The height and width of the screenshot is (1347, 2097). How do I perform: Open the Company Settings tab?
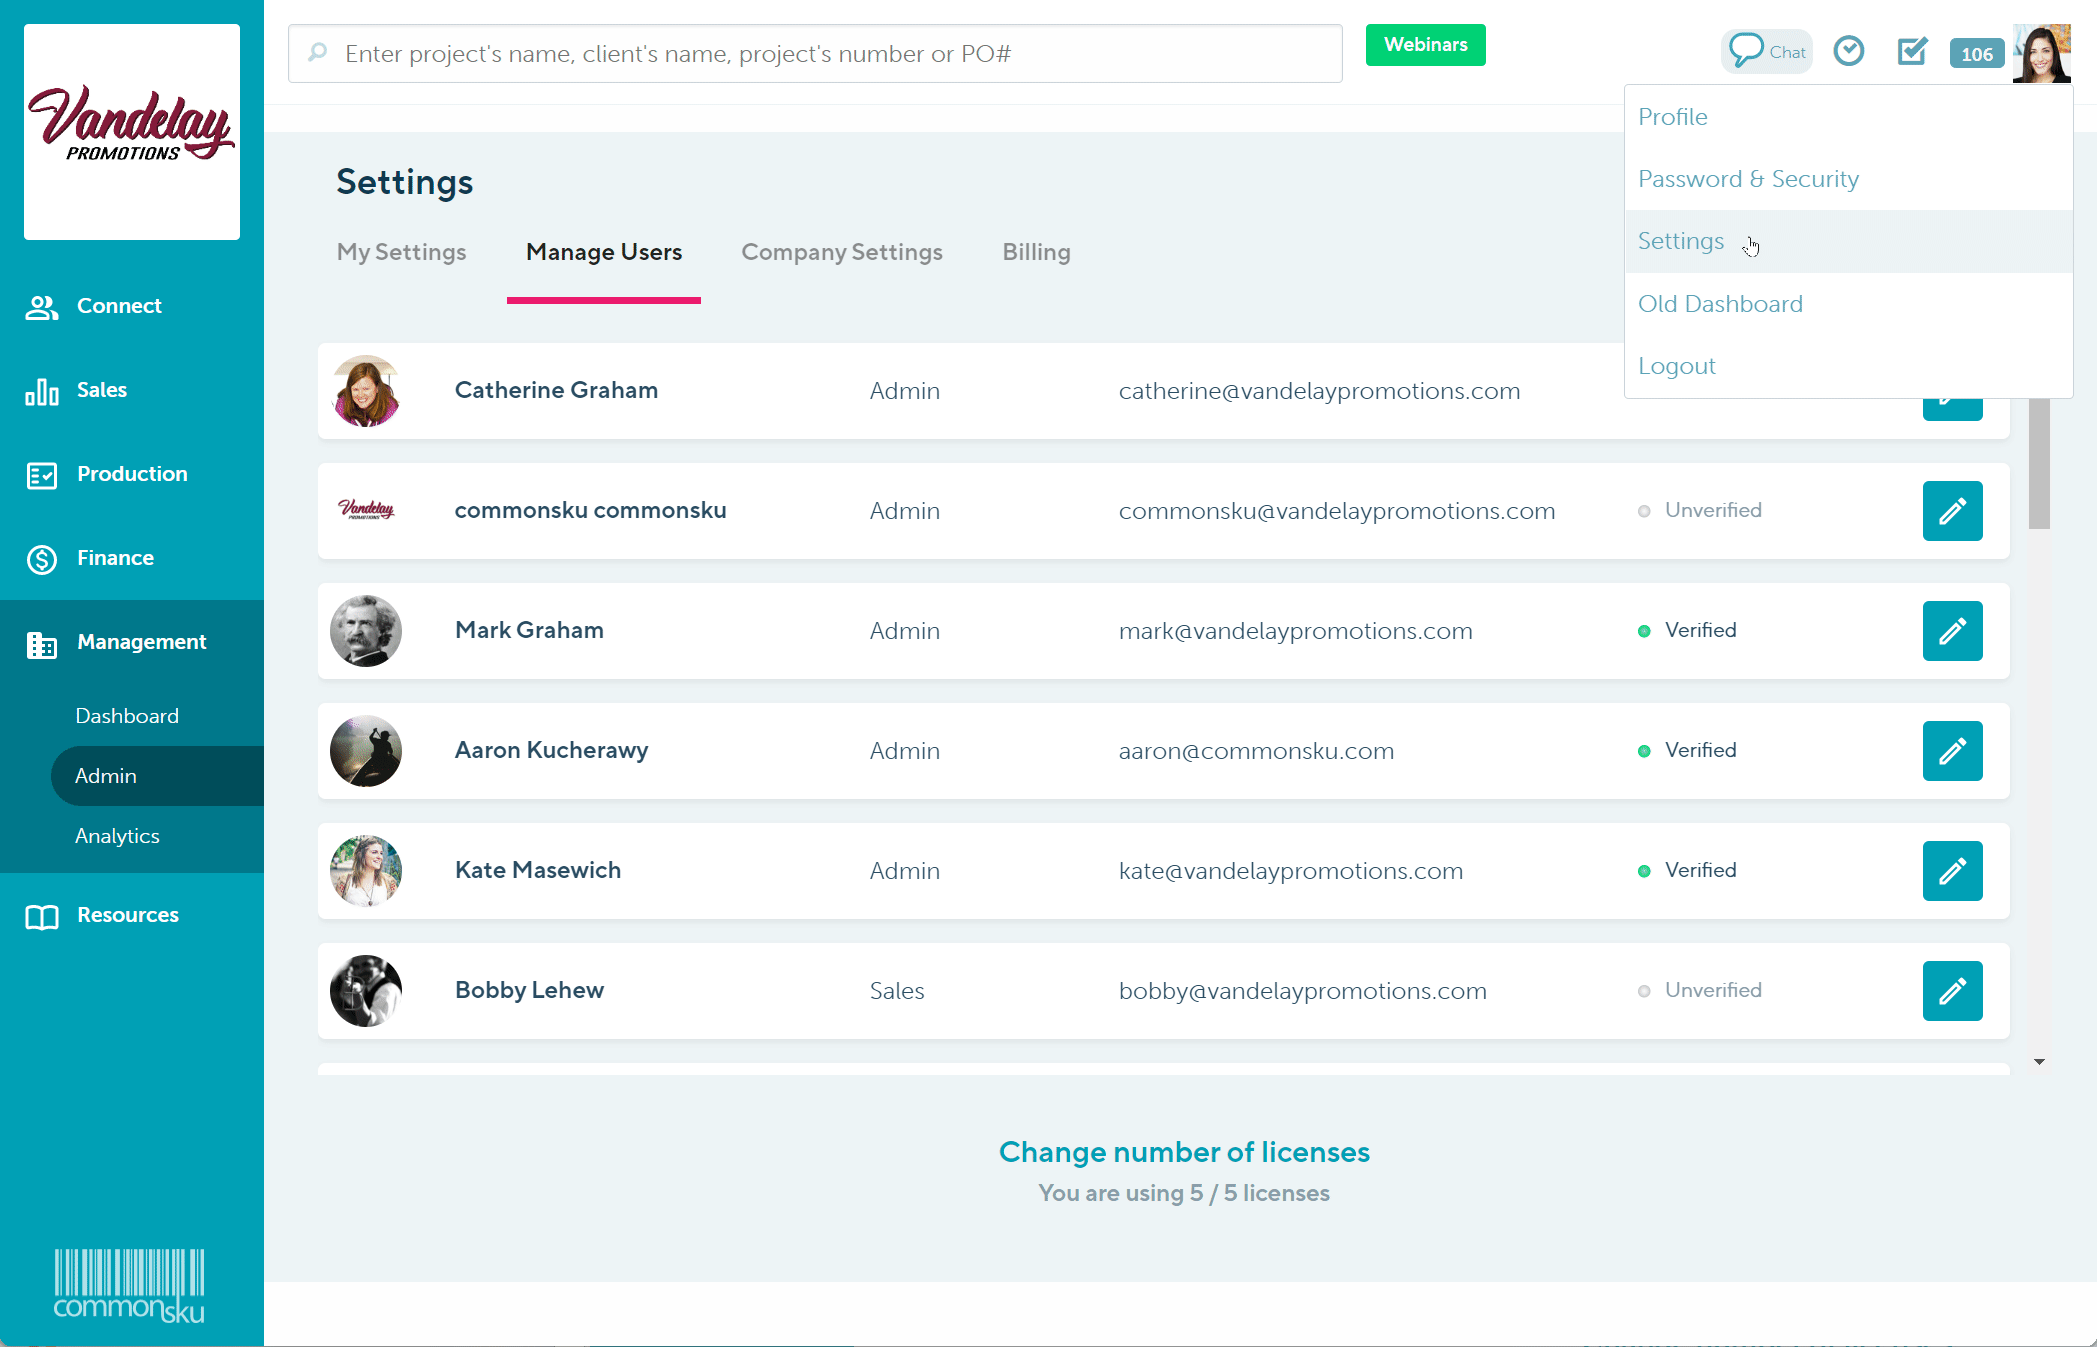841,252
